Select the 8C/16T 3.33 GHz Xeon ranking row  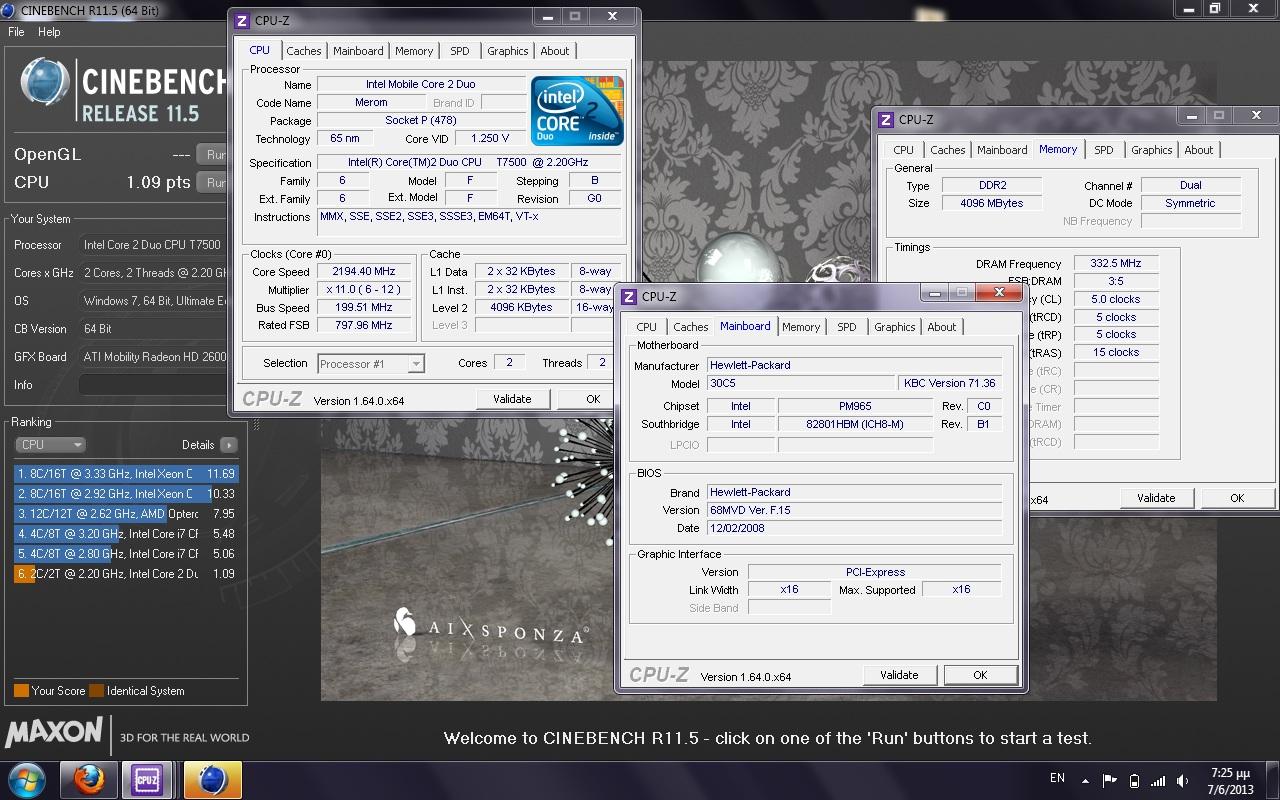(126, 474)
